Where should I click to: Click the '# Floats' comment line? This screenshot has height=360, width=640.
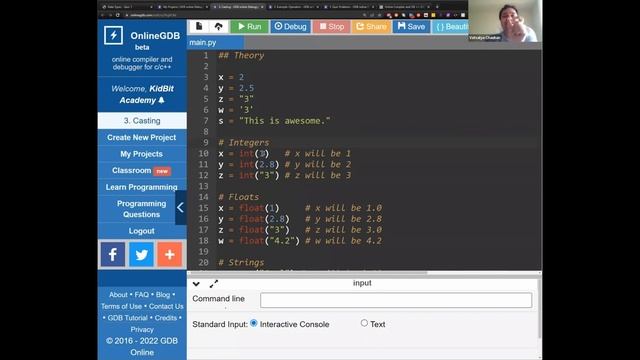click(x=238, y=197)
